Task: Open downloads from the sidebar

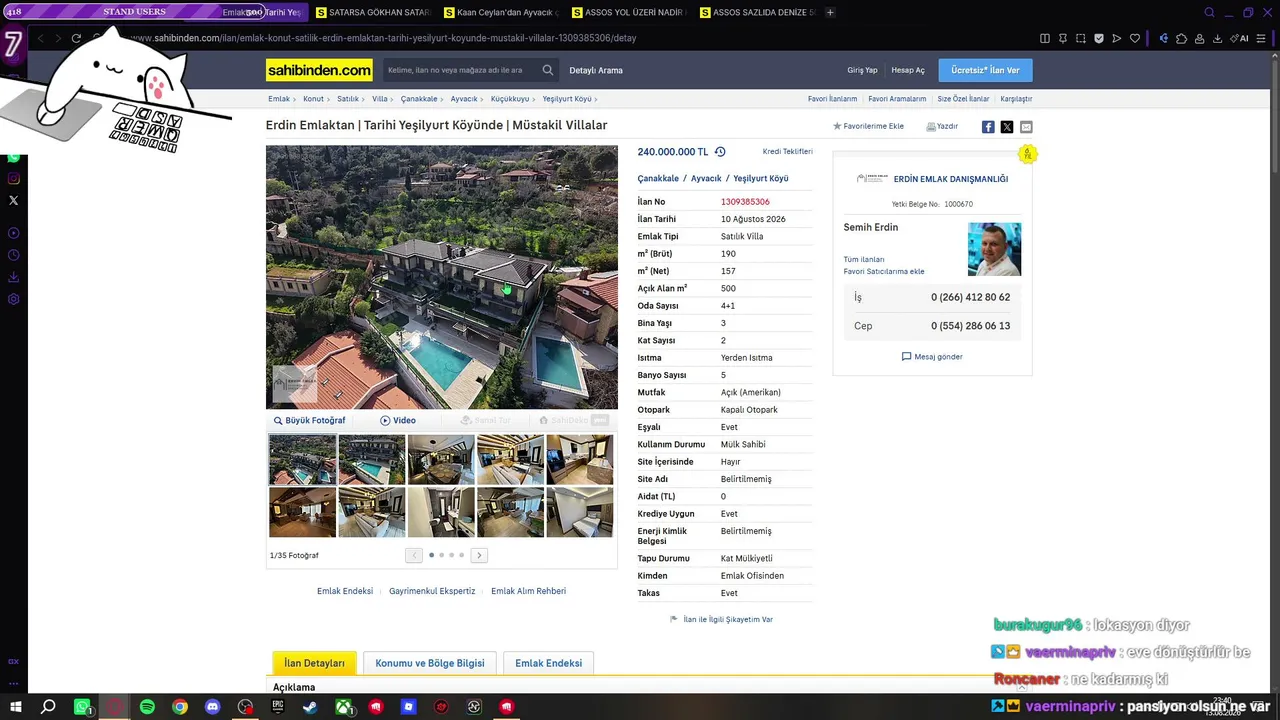Action: pyautogui.click(x=14, y=277)
